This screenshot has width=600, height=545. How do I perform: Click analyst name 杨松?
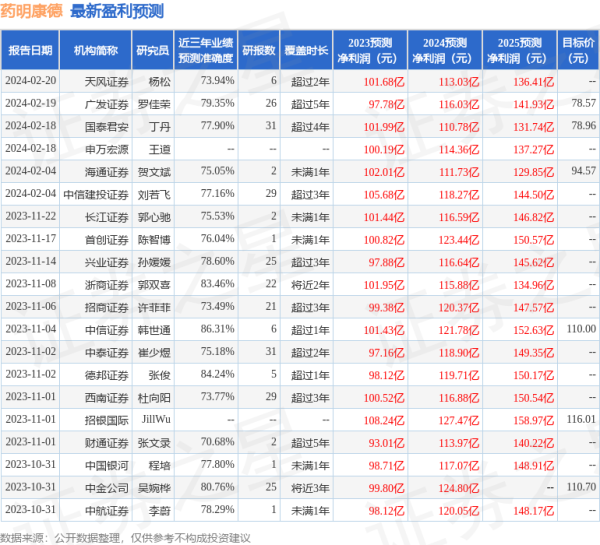pos(160,82)
